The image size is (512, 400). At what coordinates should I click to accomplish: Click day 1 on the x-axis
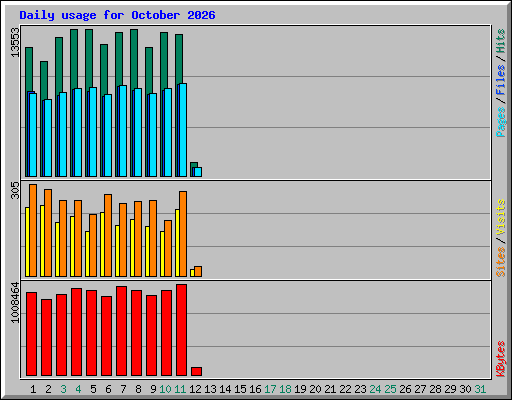click(33, 389)
